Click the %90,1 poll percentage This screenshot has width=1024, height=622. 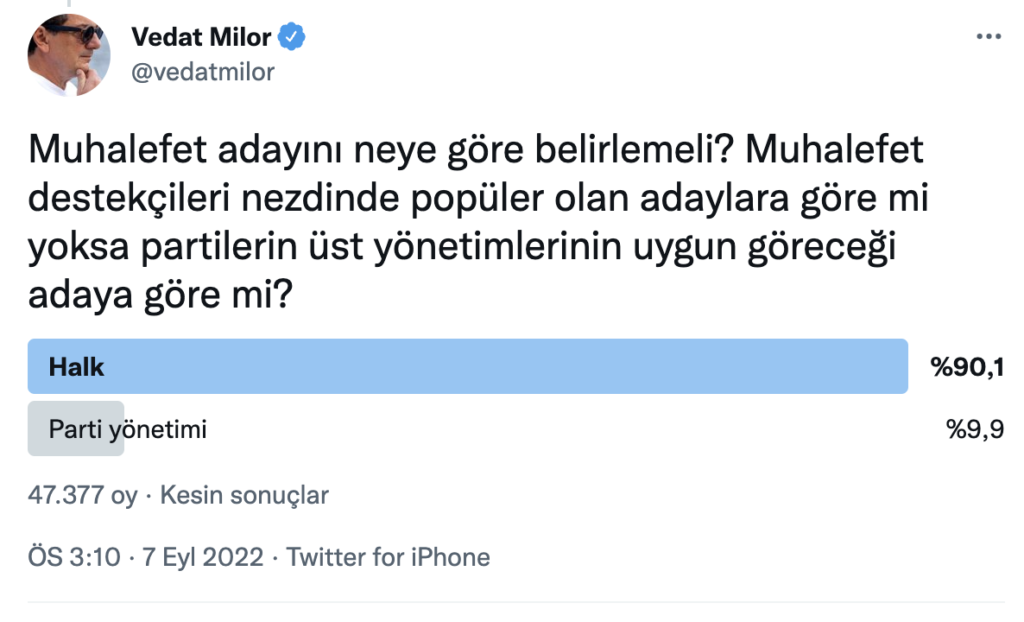(x=966, y=368)
